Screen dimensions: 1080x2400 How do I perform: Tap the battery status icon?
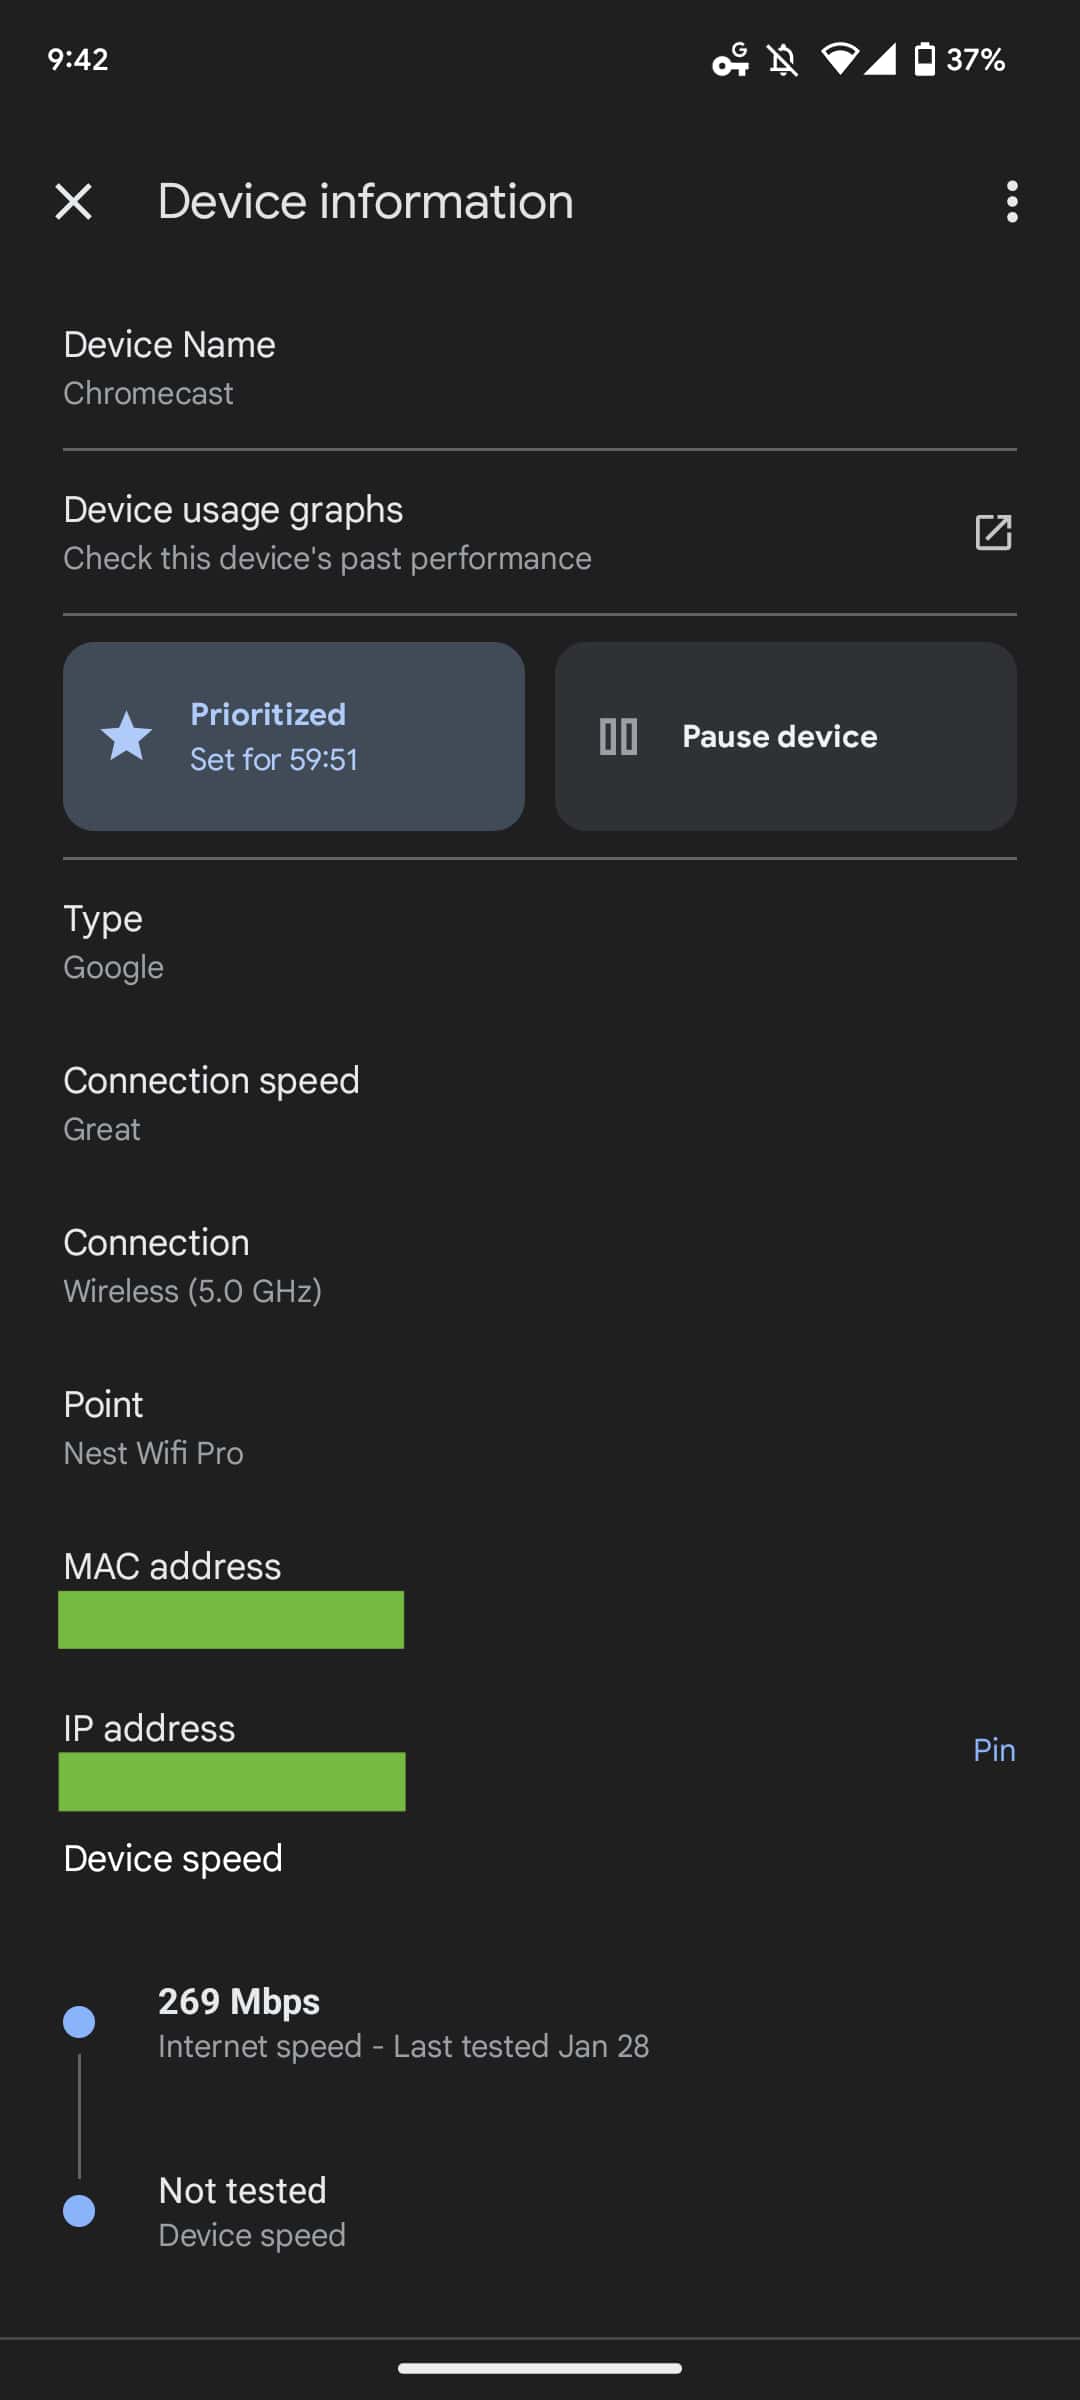pyautogui.click(x=925, y=60)
